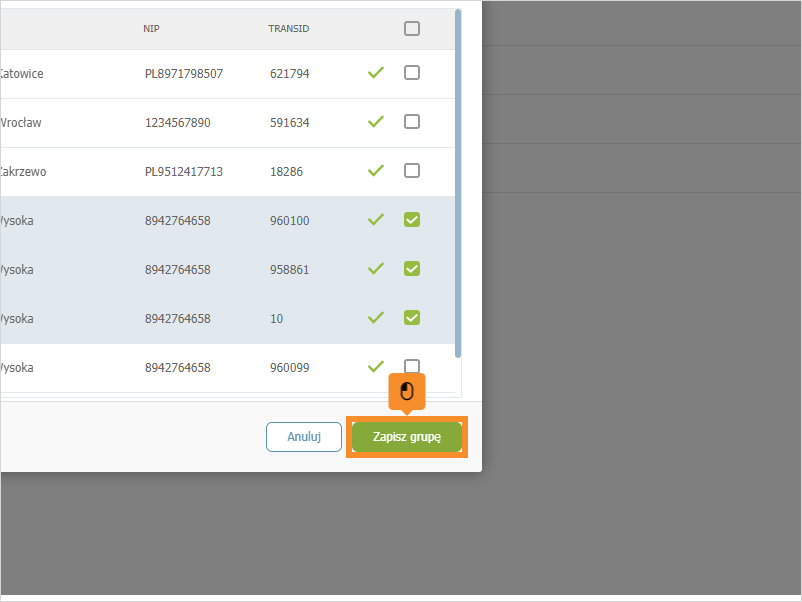Select NIP value PL9512417713
The width and height of the screenshot is (802, 602).
point(184,172)
